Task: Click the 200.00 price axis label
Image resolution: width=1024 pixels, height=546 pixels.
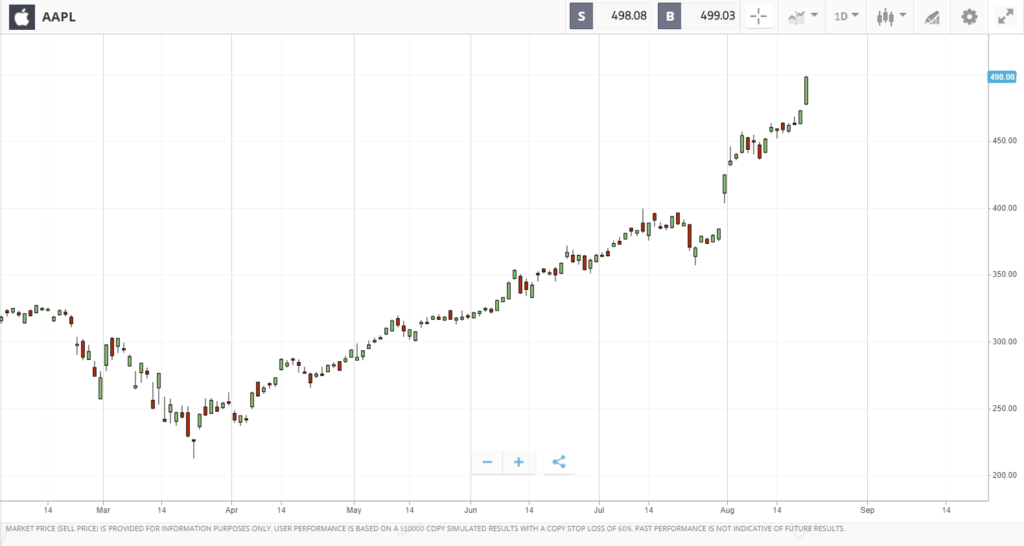Action: (x=1004, y=475)
